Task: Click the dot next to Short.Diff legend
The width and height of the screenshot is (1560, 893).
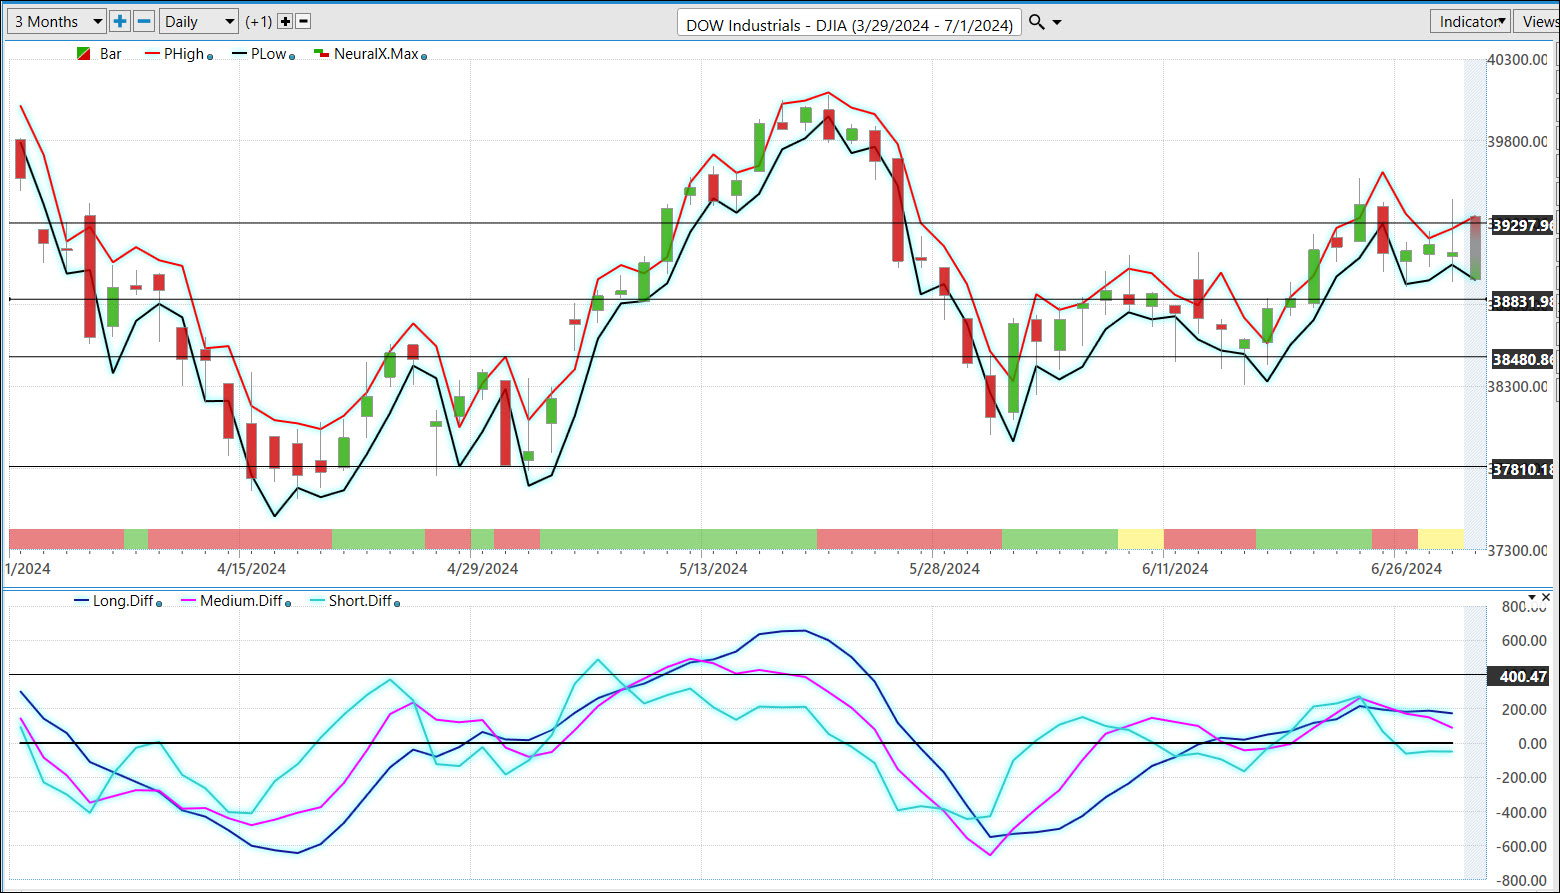Action: (x=397, y=603)
